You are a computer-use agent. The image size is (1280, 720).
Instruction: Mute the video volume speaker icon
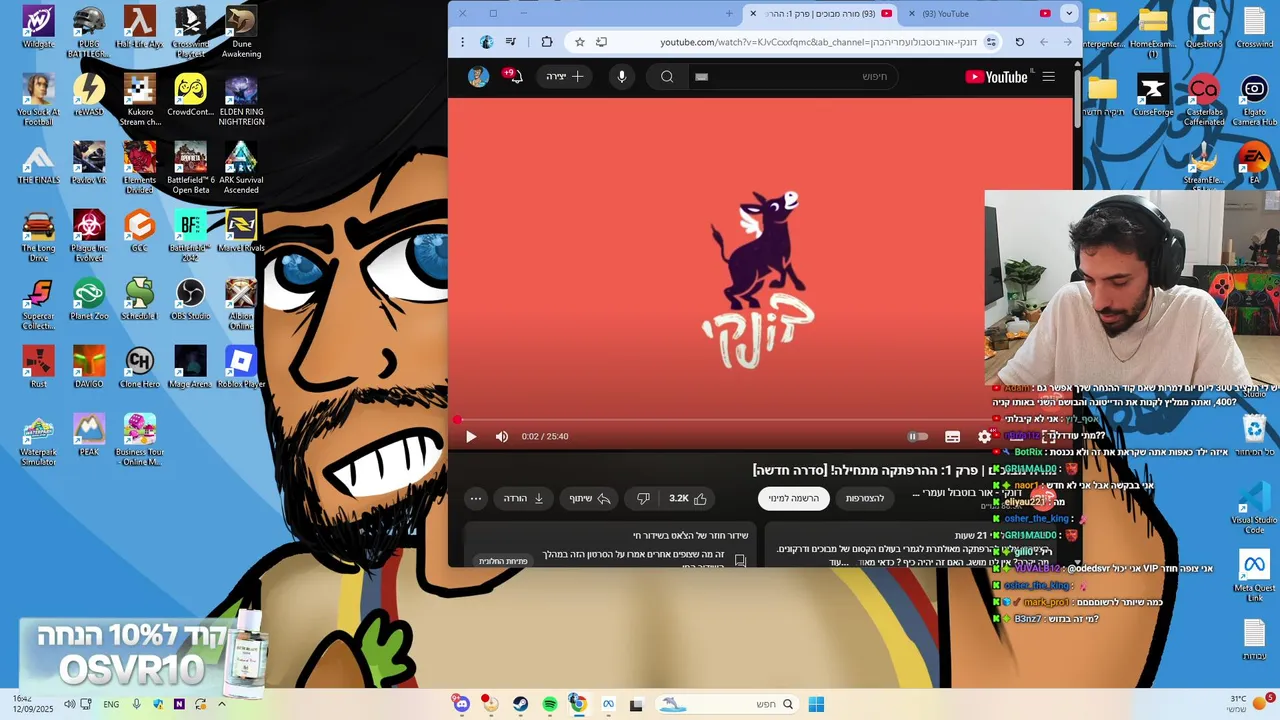coord(502,436)
